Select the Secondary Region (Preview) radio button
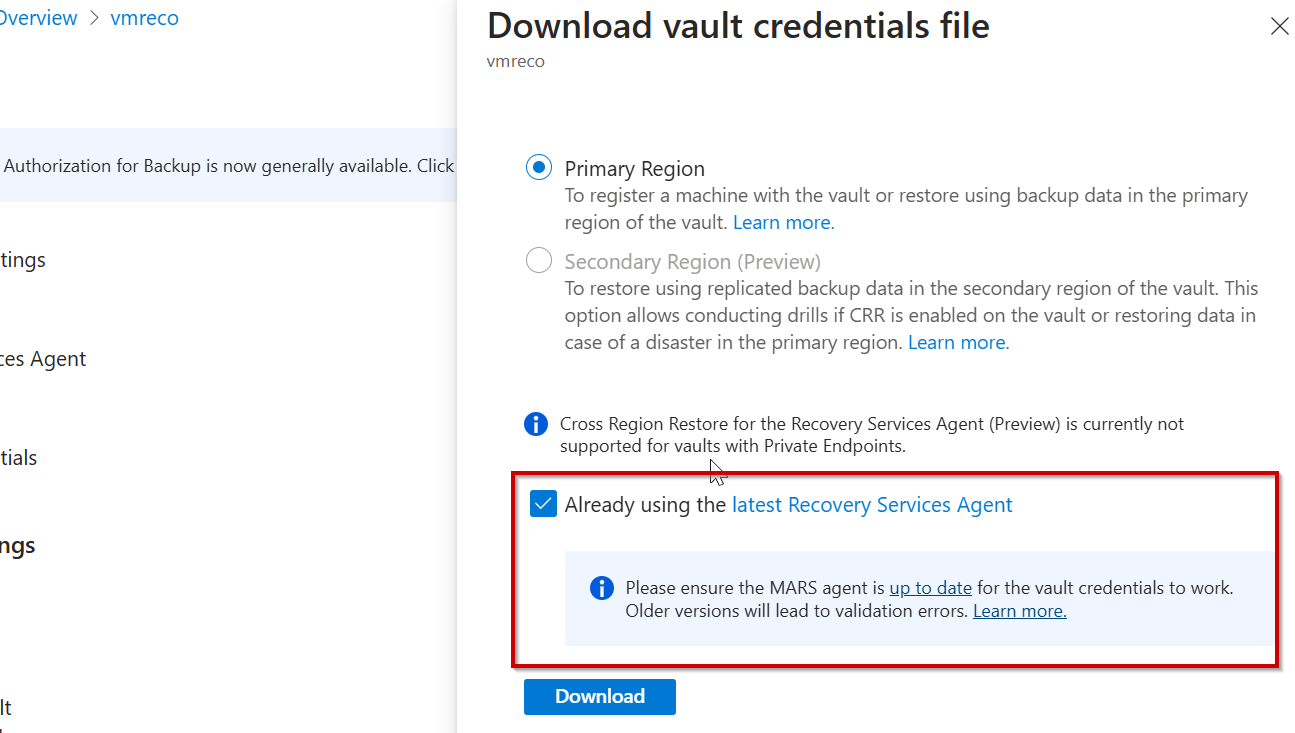The width and height of the screenshot is (1295, 733). click(539, 261)
